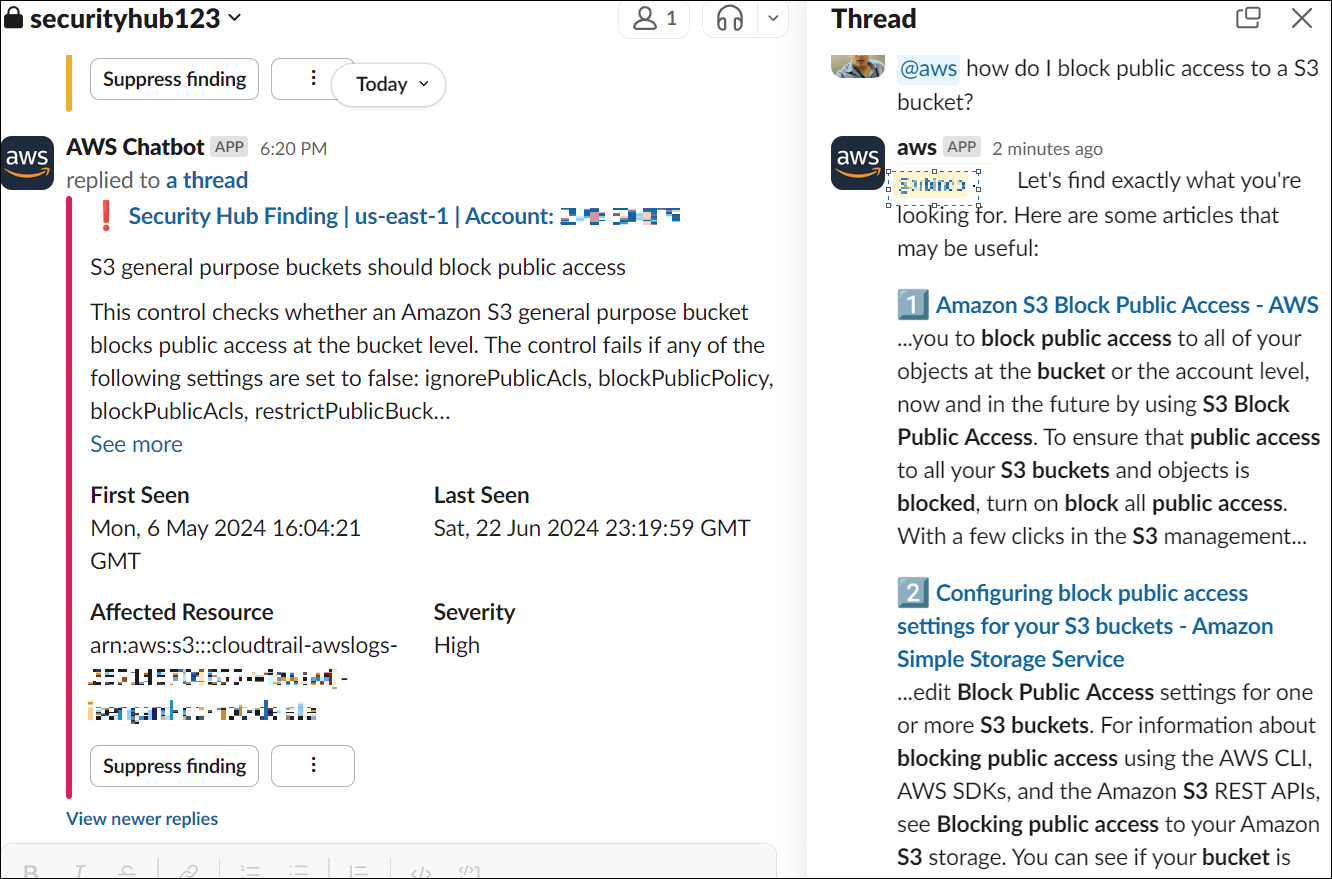Open the code block icon in the composer
This screenshot has height=879, width=1332.
[468, 870]
